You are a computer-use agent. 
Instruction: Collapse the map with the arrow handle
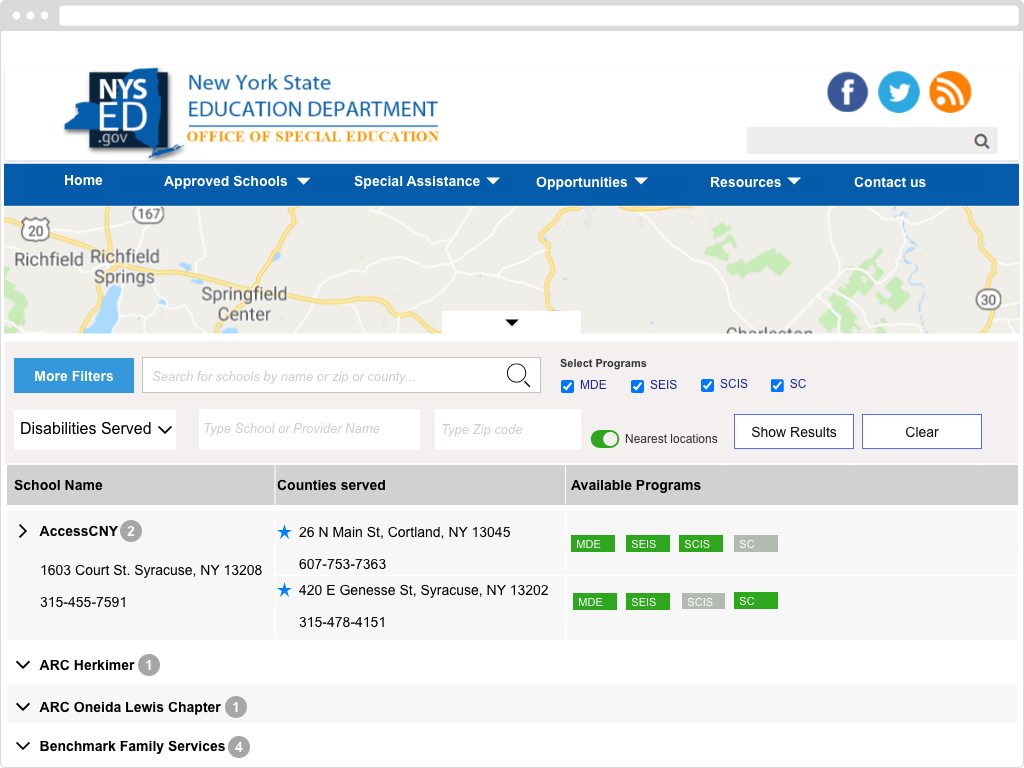512,322
